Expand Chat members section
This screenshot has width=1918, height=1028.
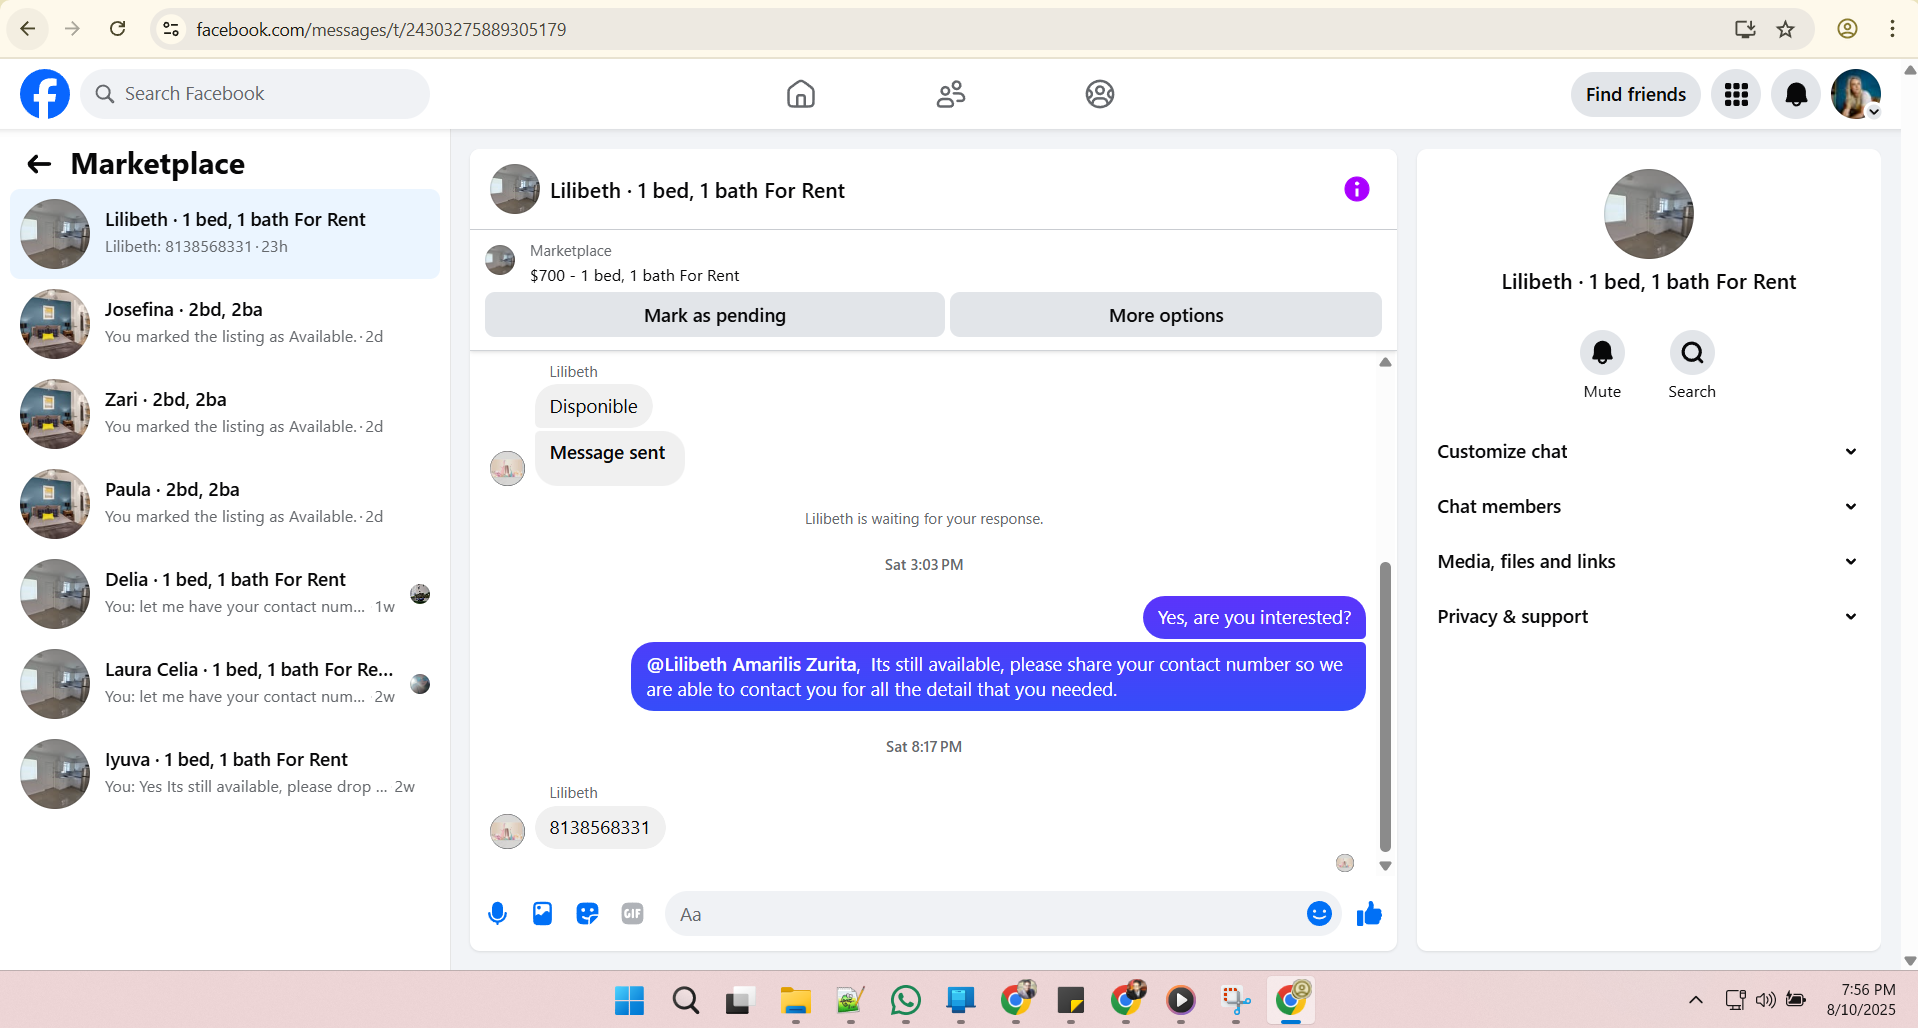click(x=1648, y=507)
